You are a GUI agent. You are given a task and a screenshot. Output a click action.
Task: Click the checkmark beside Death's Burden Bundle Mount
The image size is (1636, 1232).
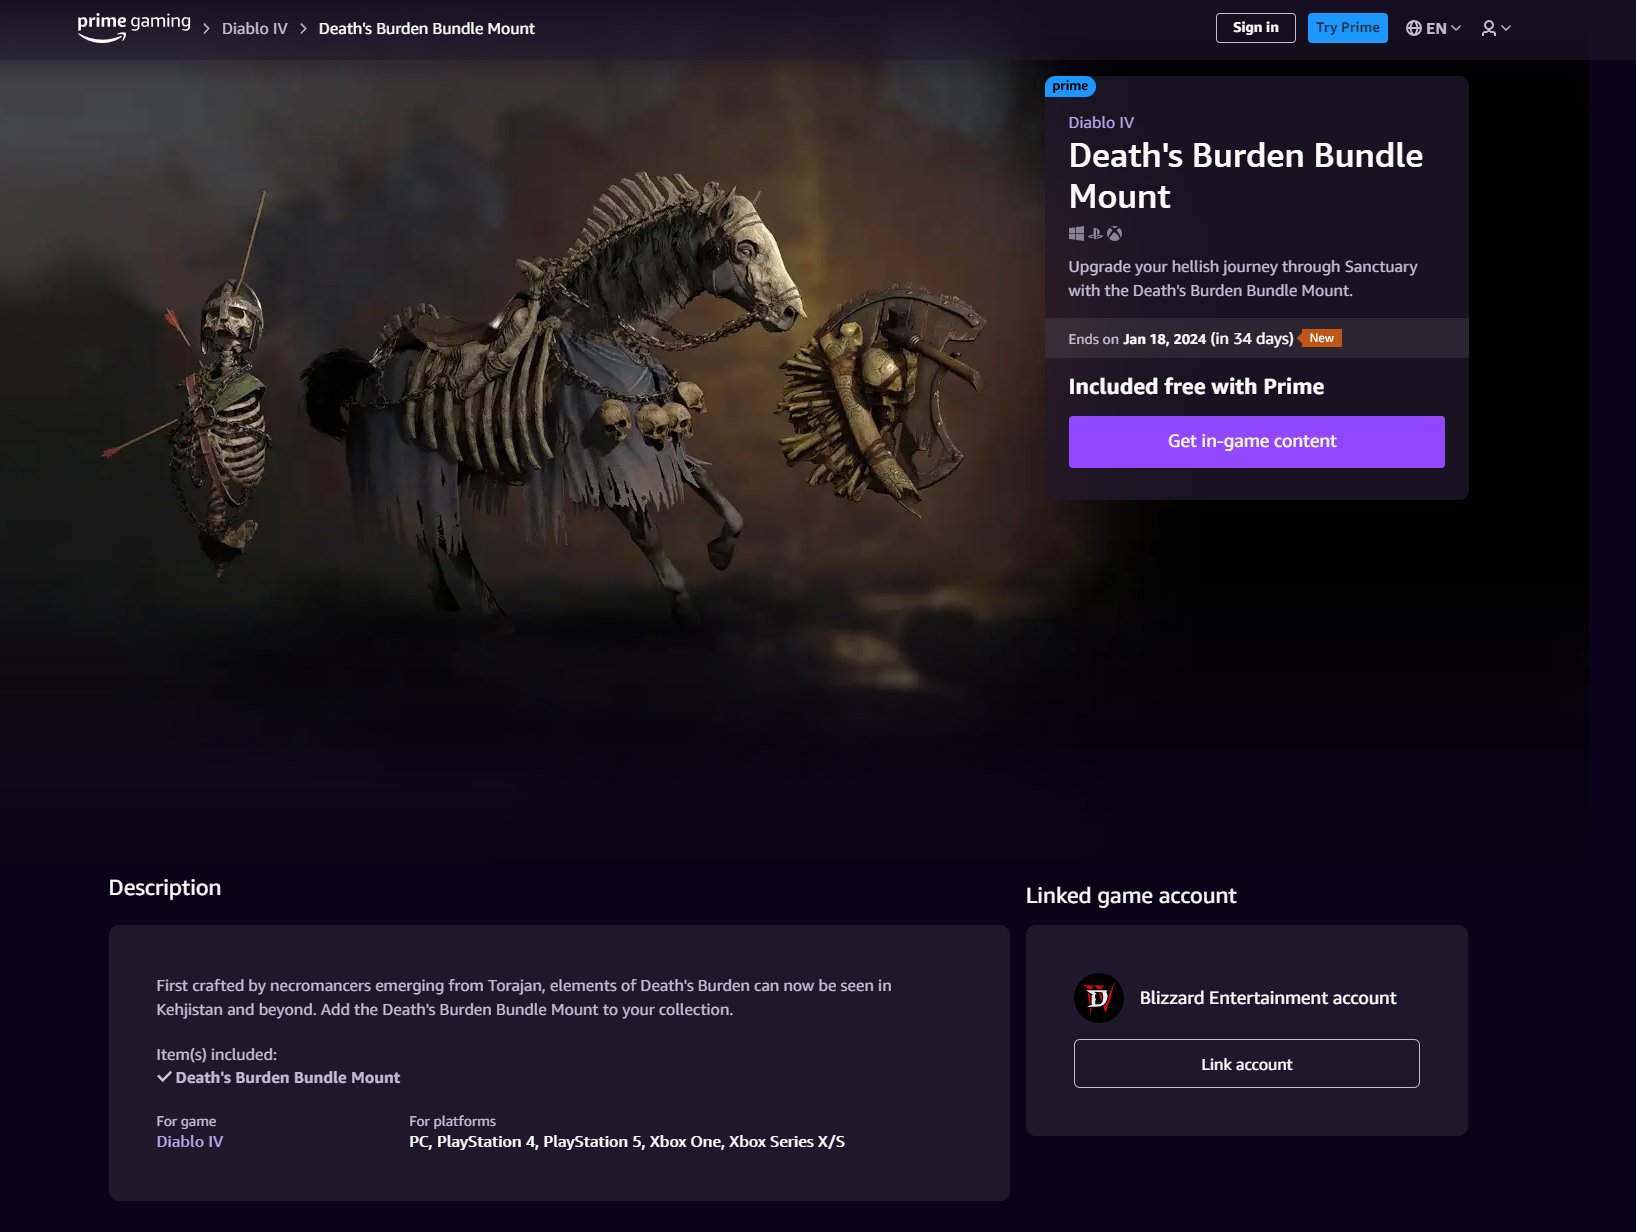point(164,1077)
